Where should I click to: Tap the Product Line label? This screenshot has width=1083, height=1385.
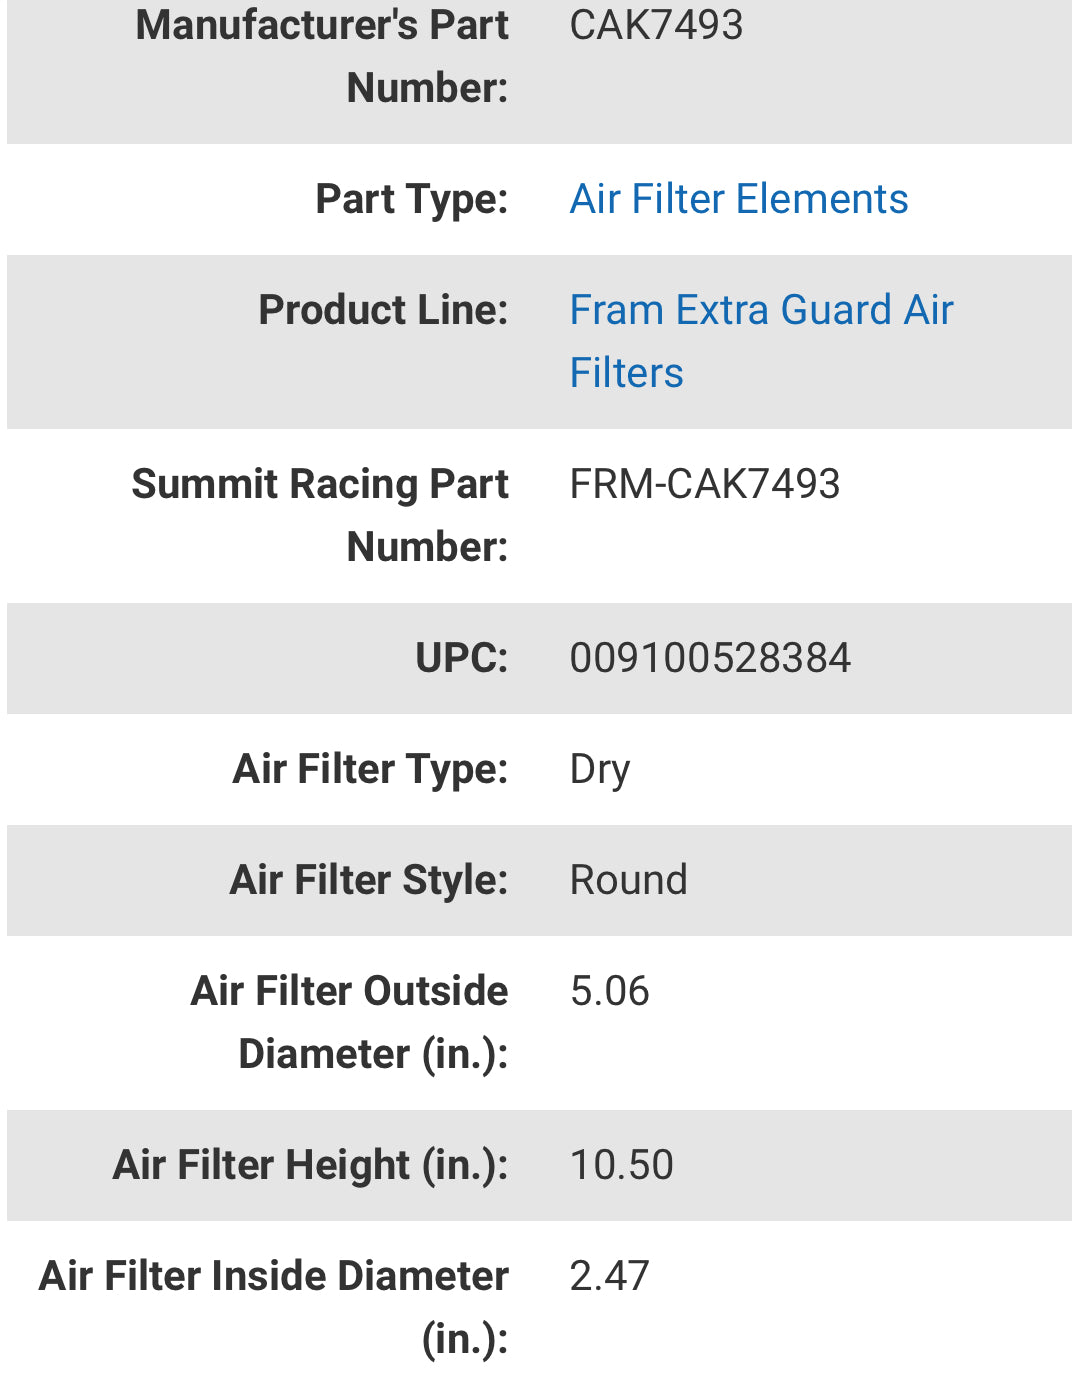tap(383, 310)
